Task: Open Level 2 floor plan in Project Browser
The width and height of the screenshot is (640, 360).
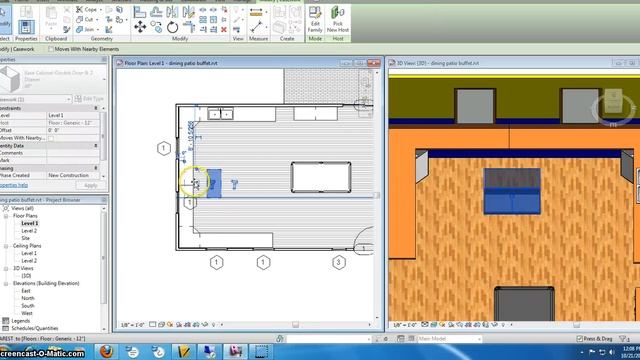Action: coord(29,231)
